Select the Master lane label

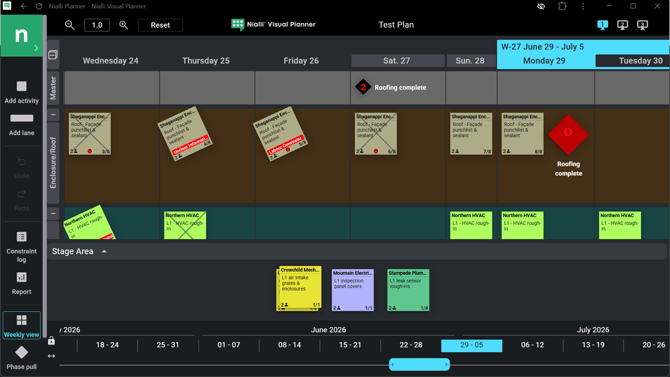coord(53,88)
